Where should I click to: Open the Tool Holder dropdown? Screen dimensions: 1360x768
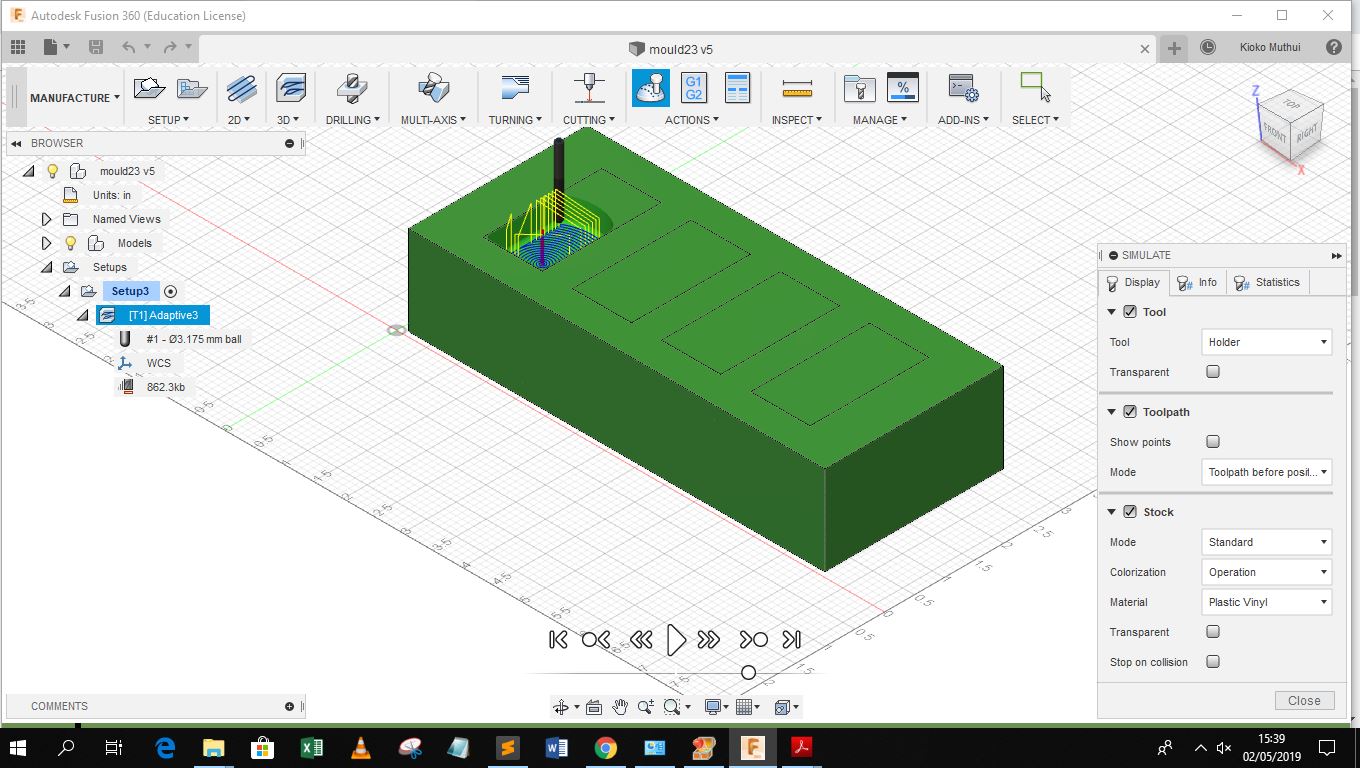[1266, 342]
